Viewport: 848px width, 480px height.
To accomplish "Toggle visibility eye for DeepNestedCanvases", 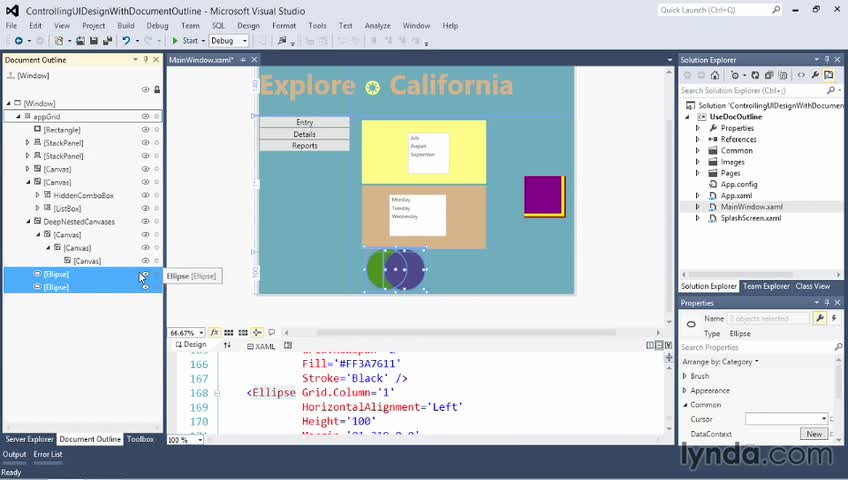I will (x=145, y=221).
